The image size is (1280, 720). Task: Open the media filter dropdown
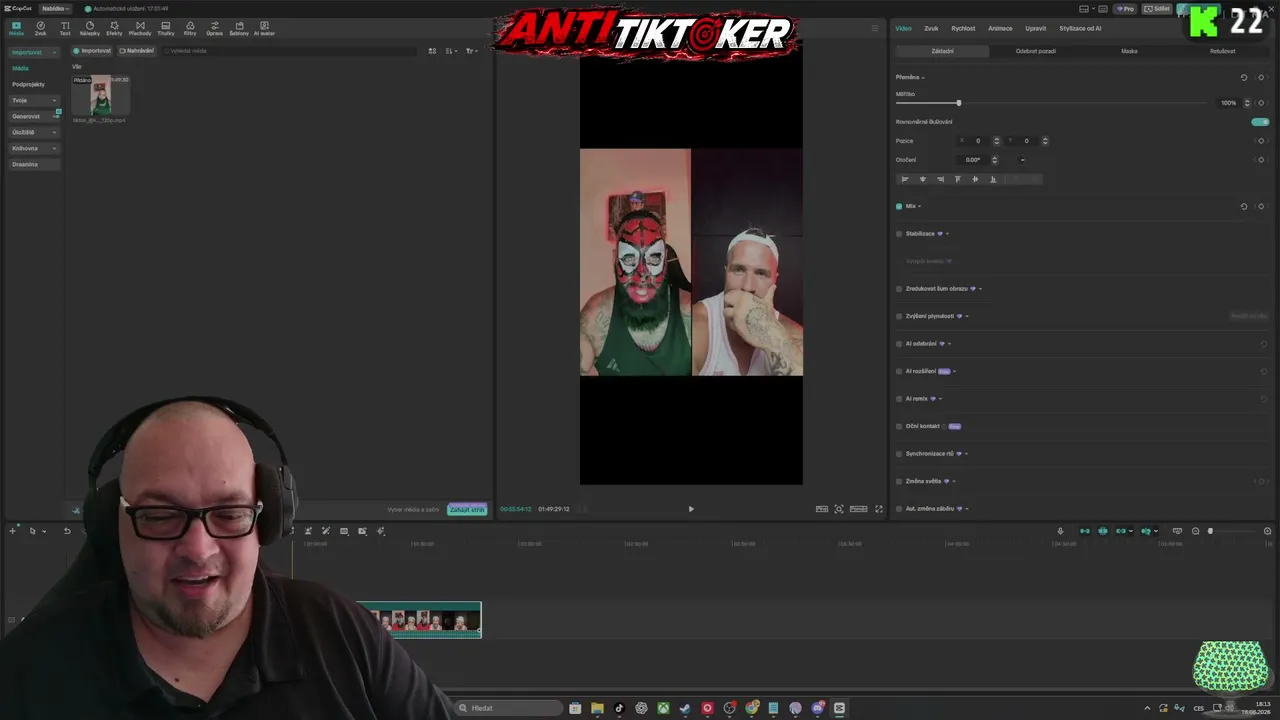point(471,51)
